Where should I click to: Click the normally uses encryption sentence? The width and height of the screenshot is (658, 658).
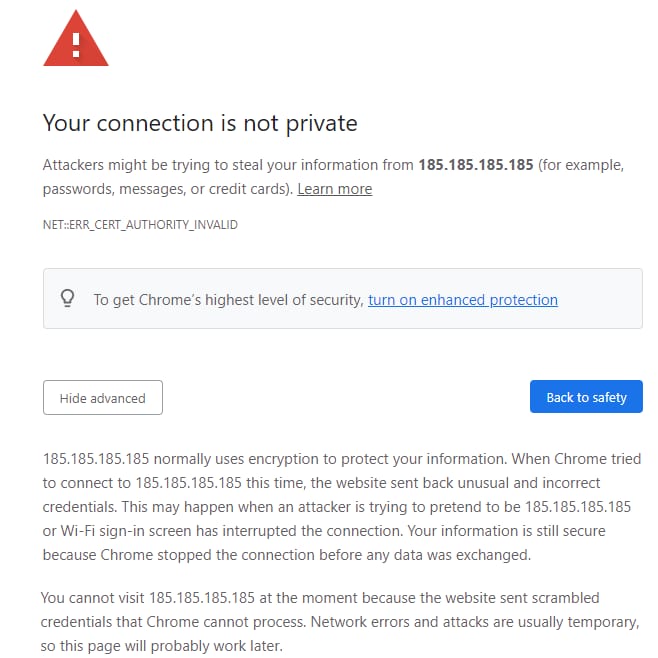[x=300, y=460]
